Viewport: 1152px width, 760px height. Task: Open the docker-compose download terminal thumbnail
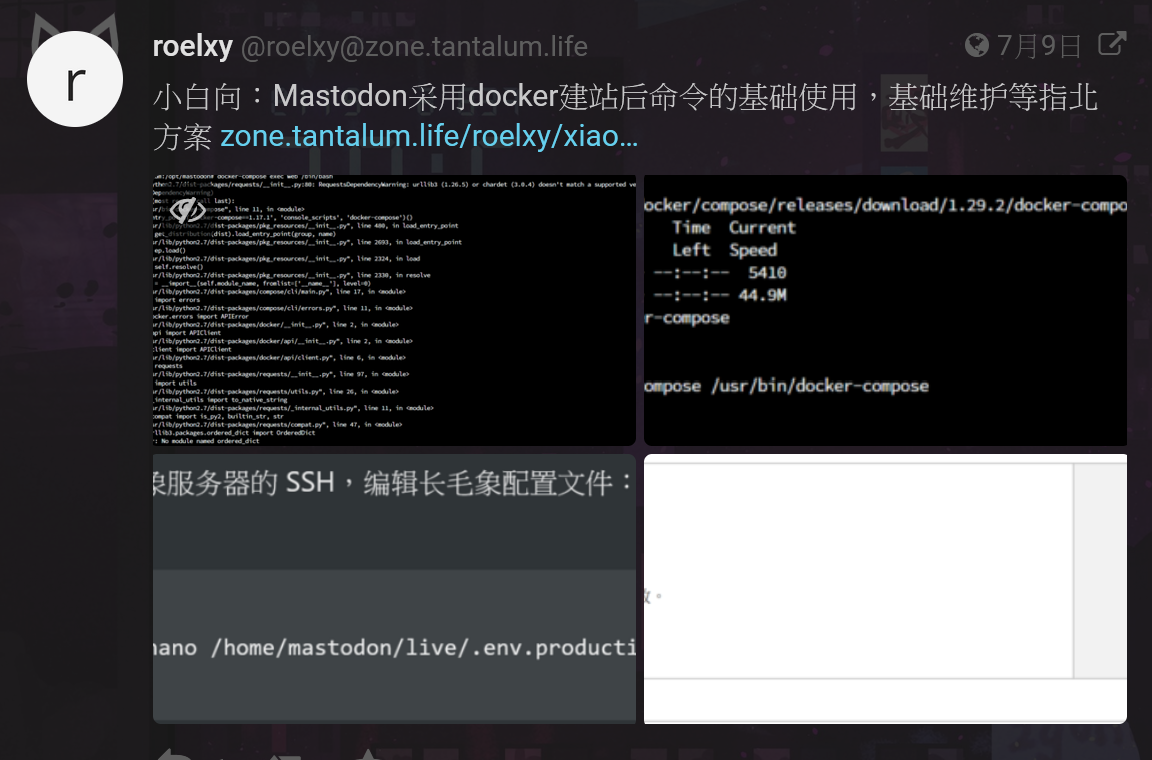coord(885,310)
